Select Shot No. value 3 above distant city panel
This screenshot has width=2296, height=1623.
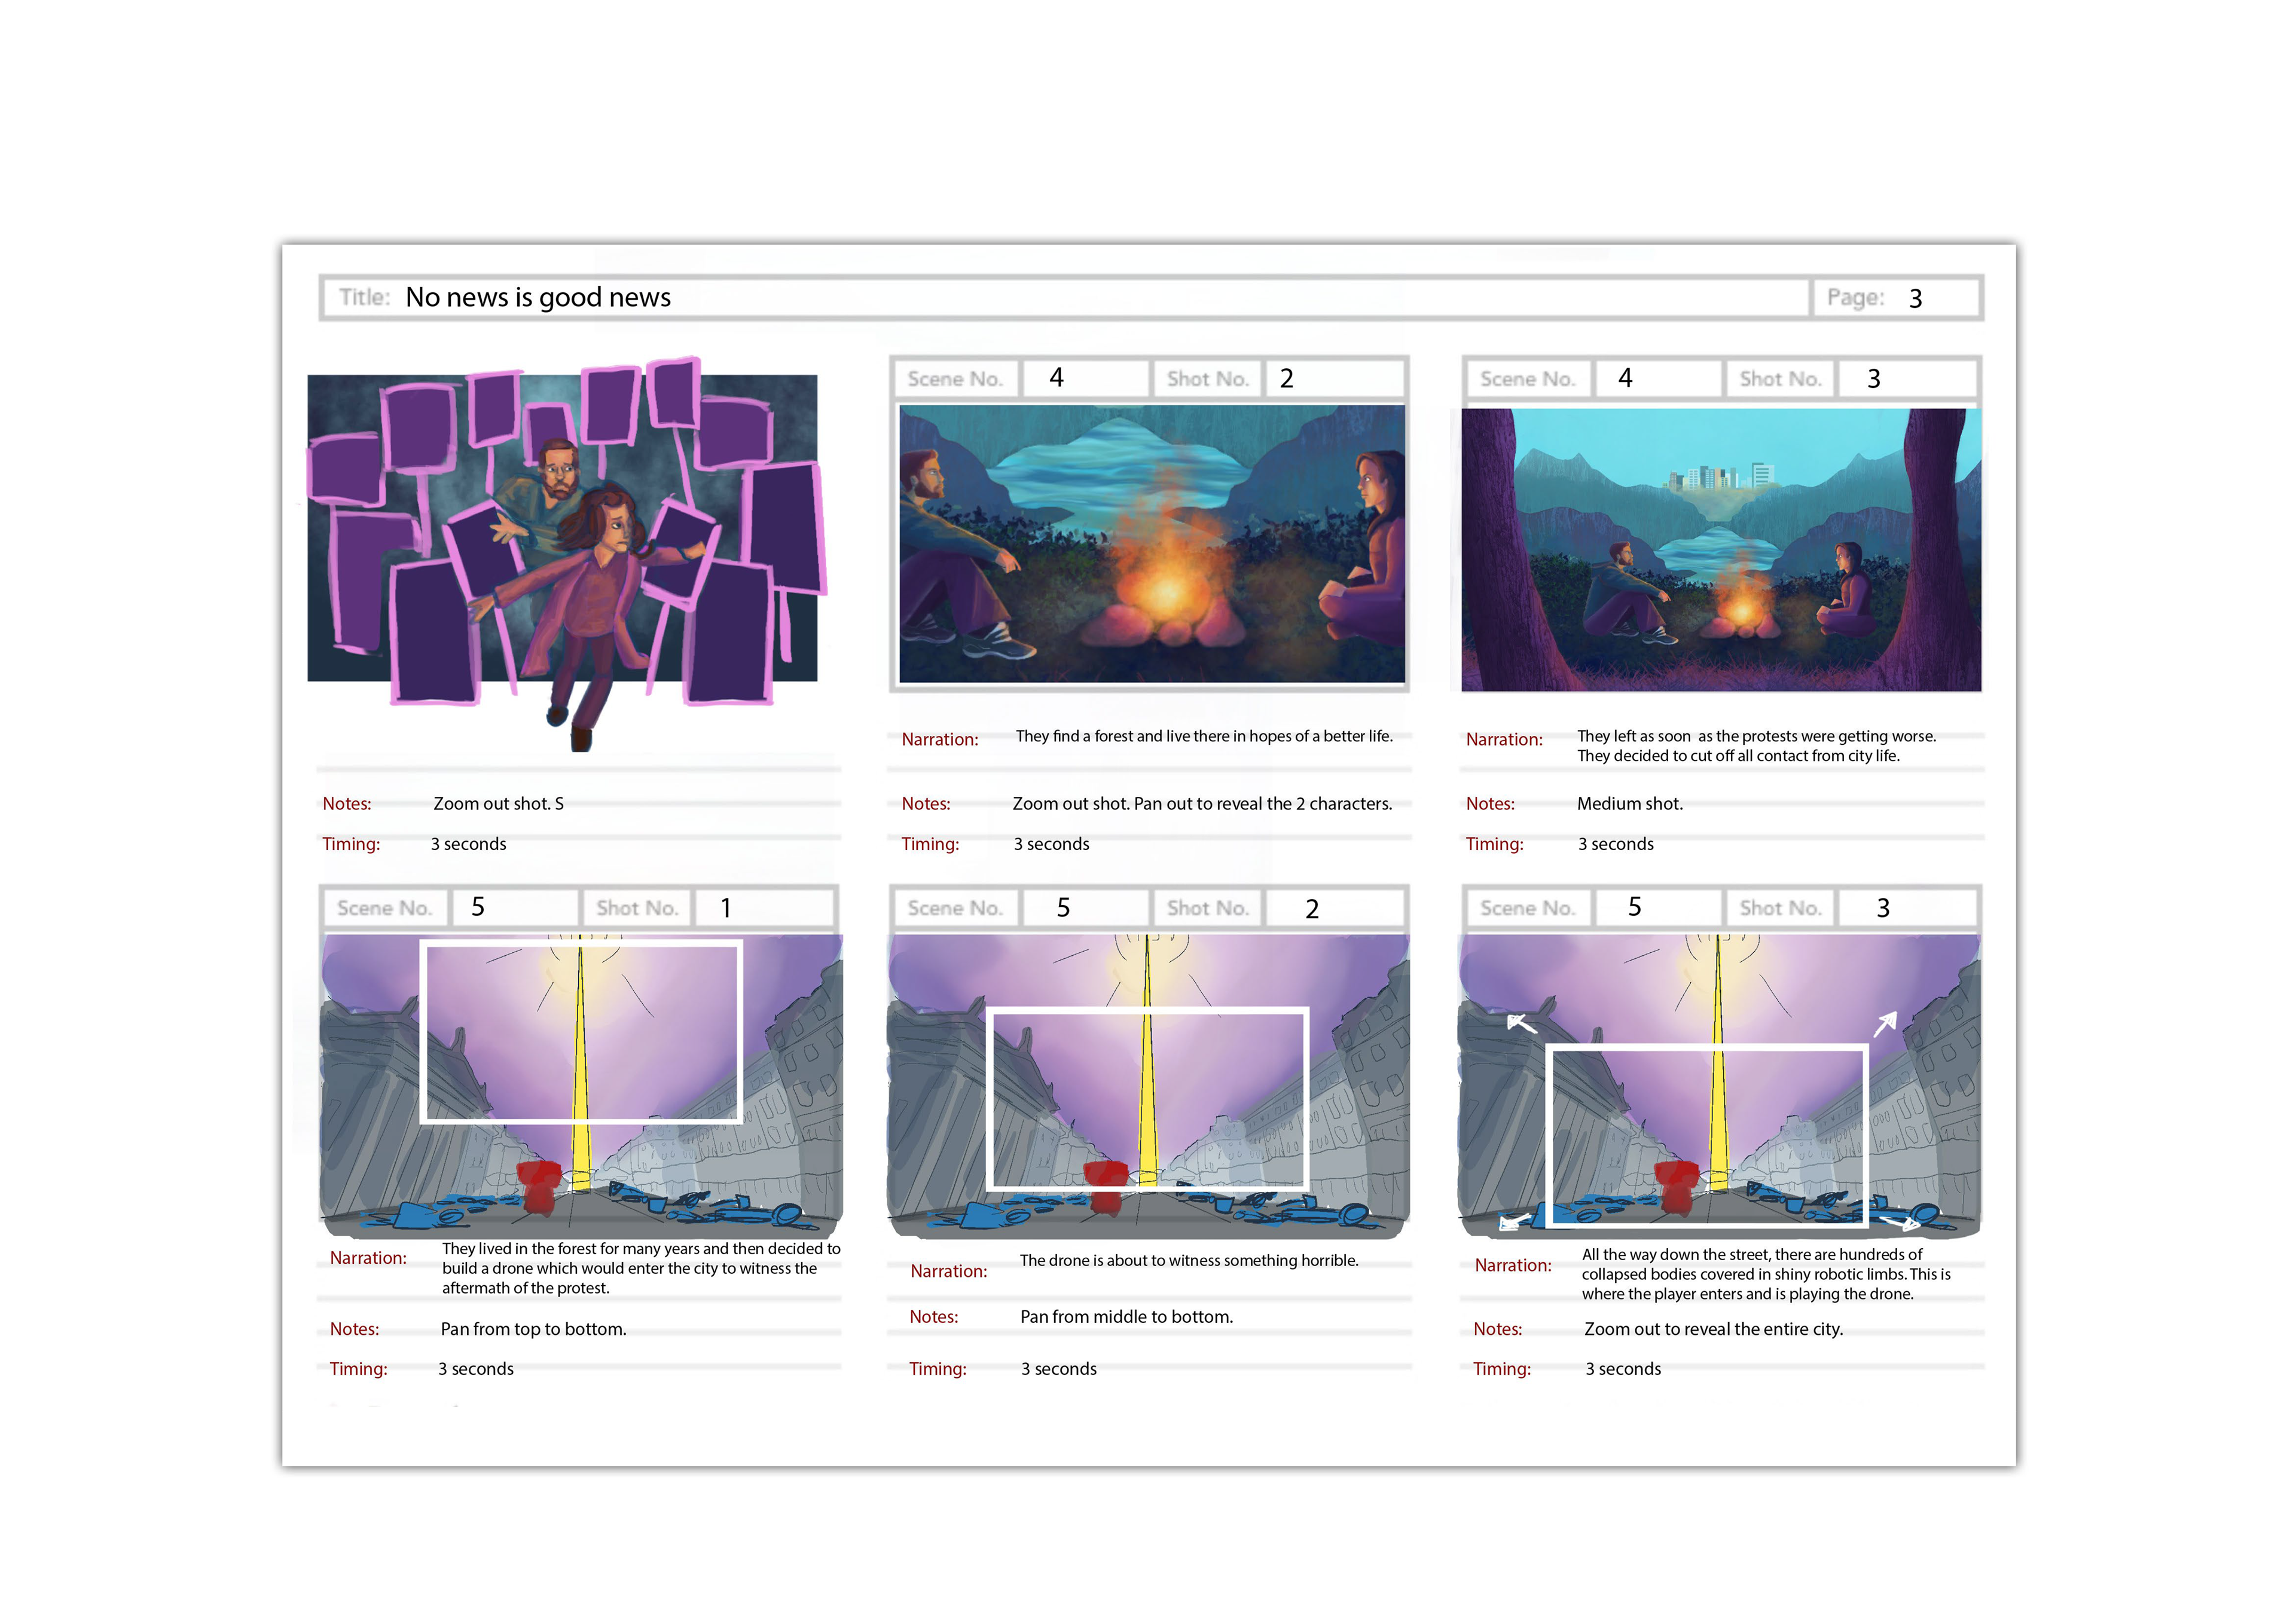pos(1874,379)
